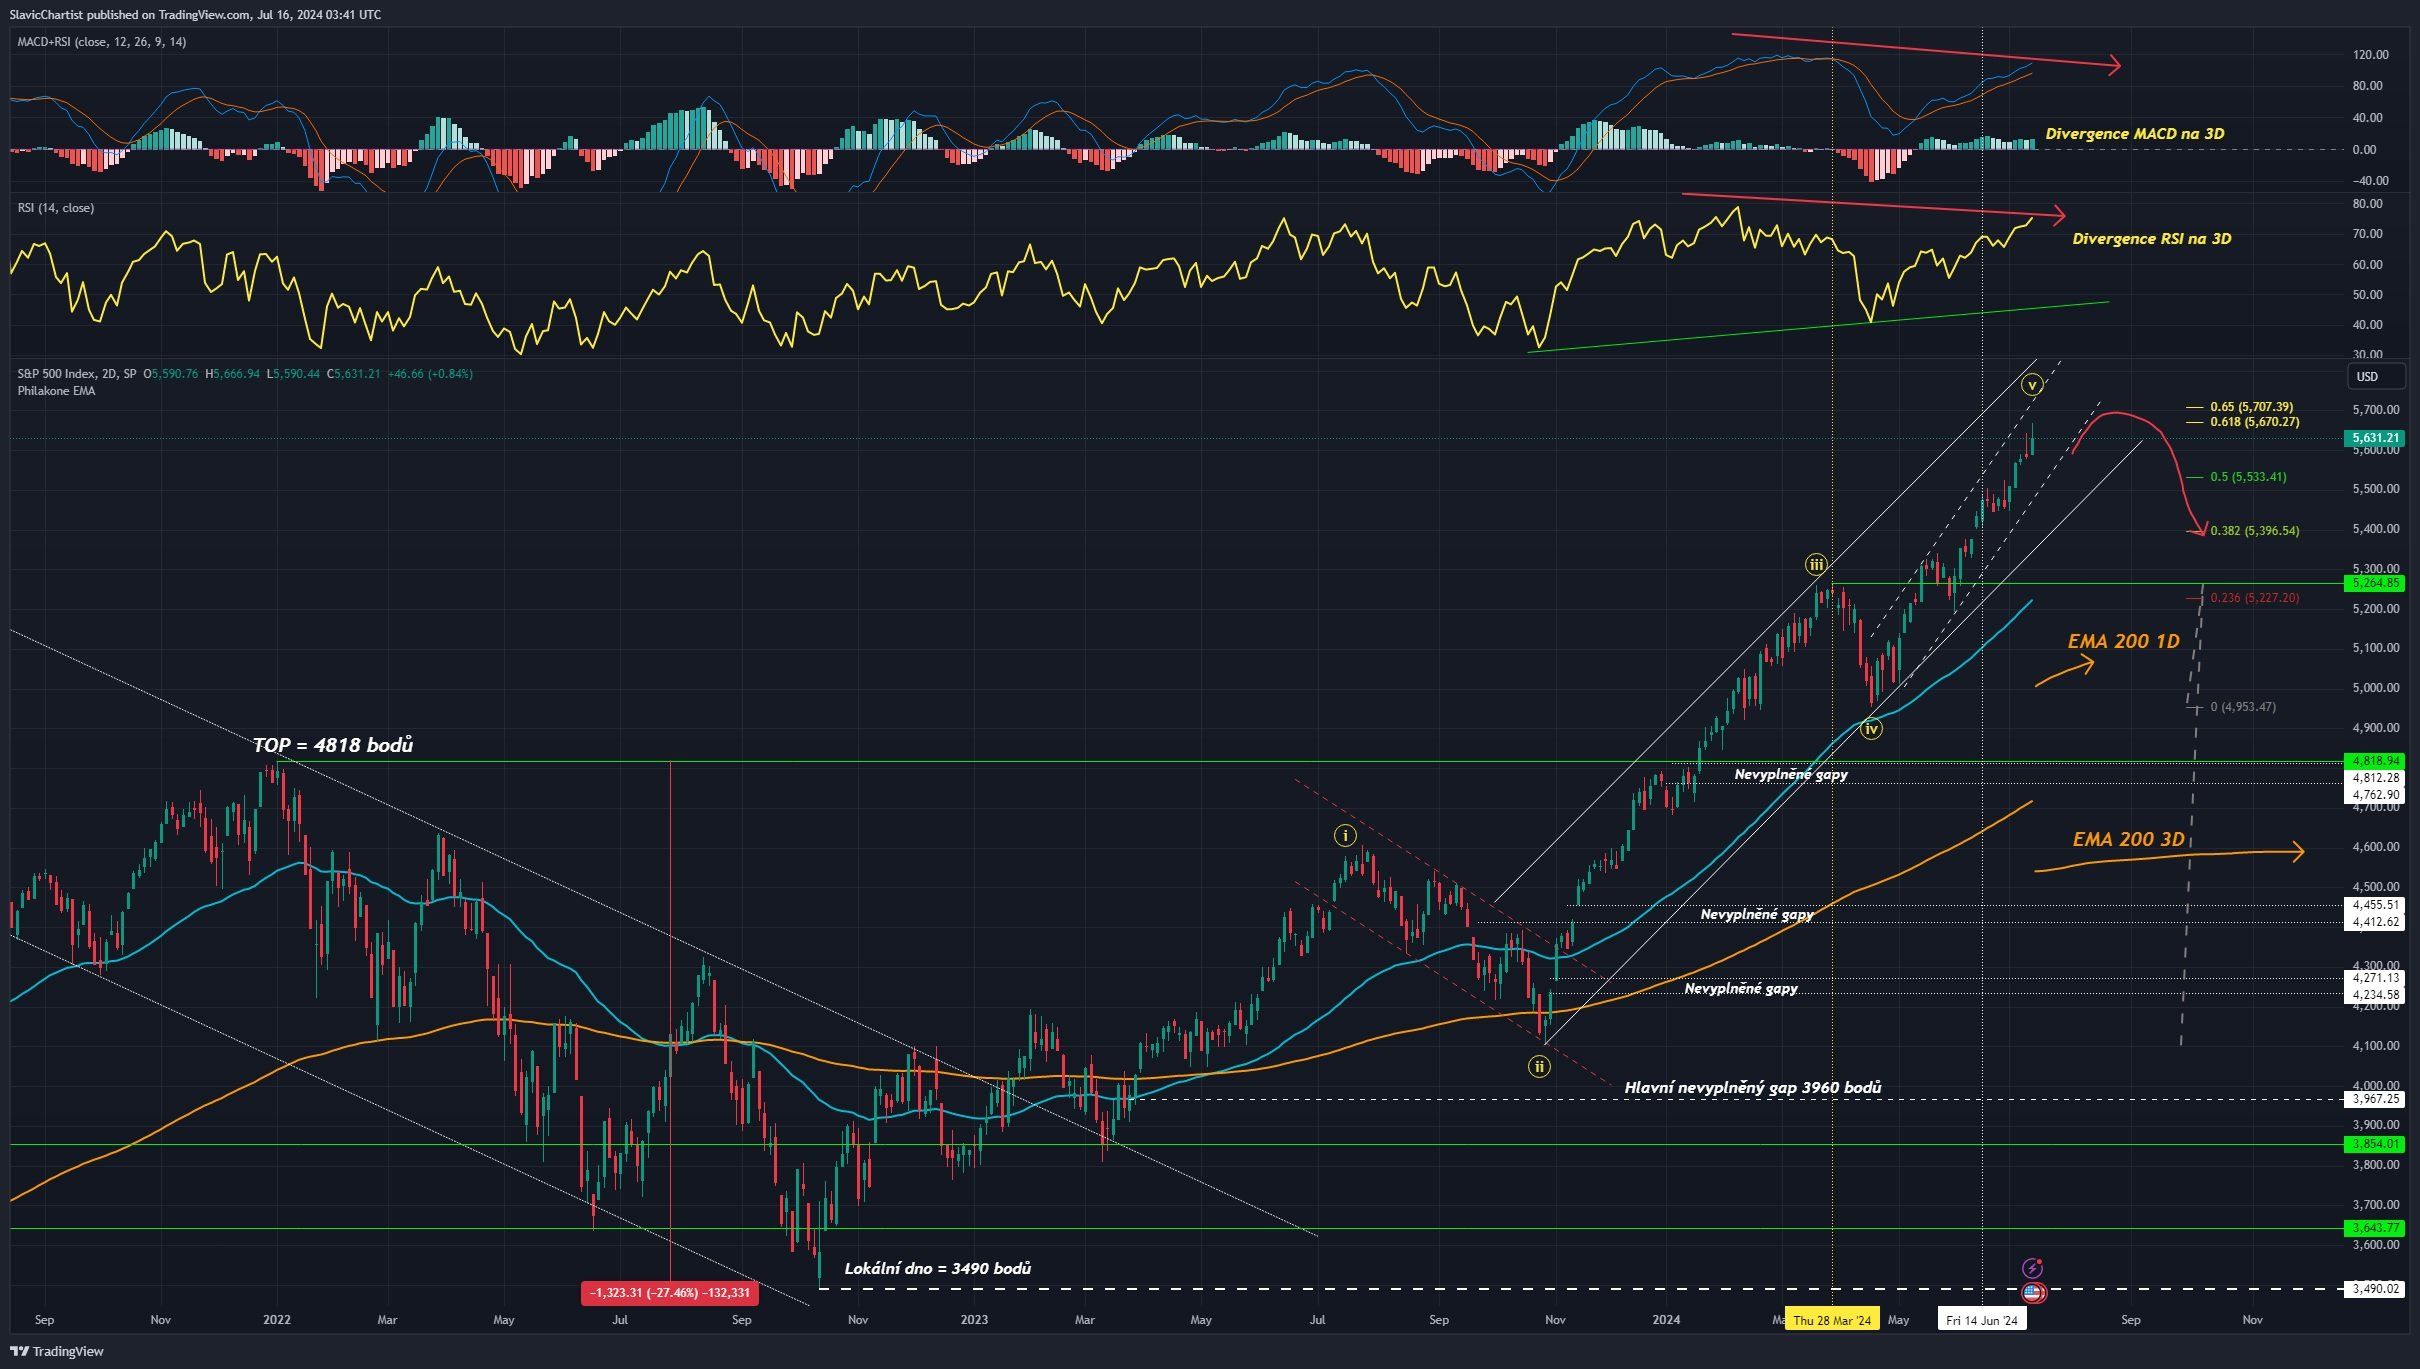Click the current price label 5,631.21
Viewport: 2420px width, 1369px height.
point(2374,438)
